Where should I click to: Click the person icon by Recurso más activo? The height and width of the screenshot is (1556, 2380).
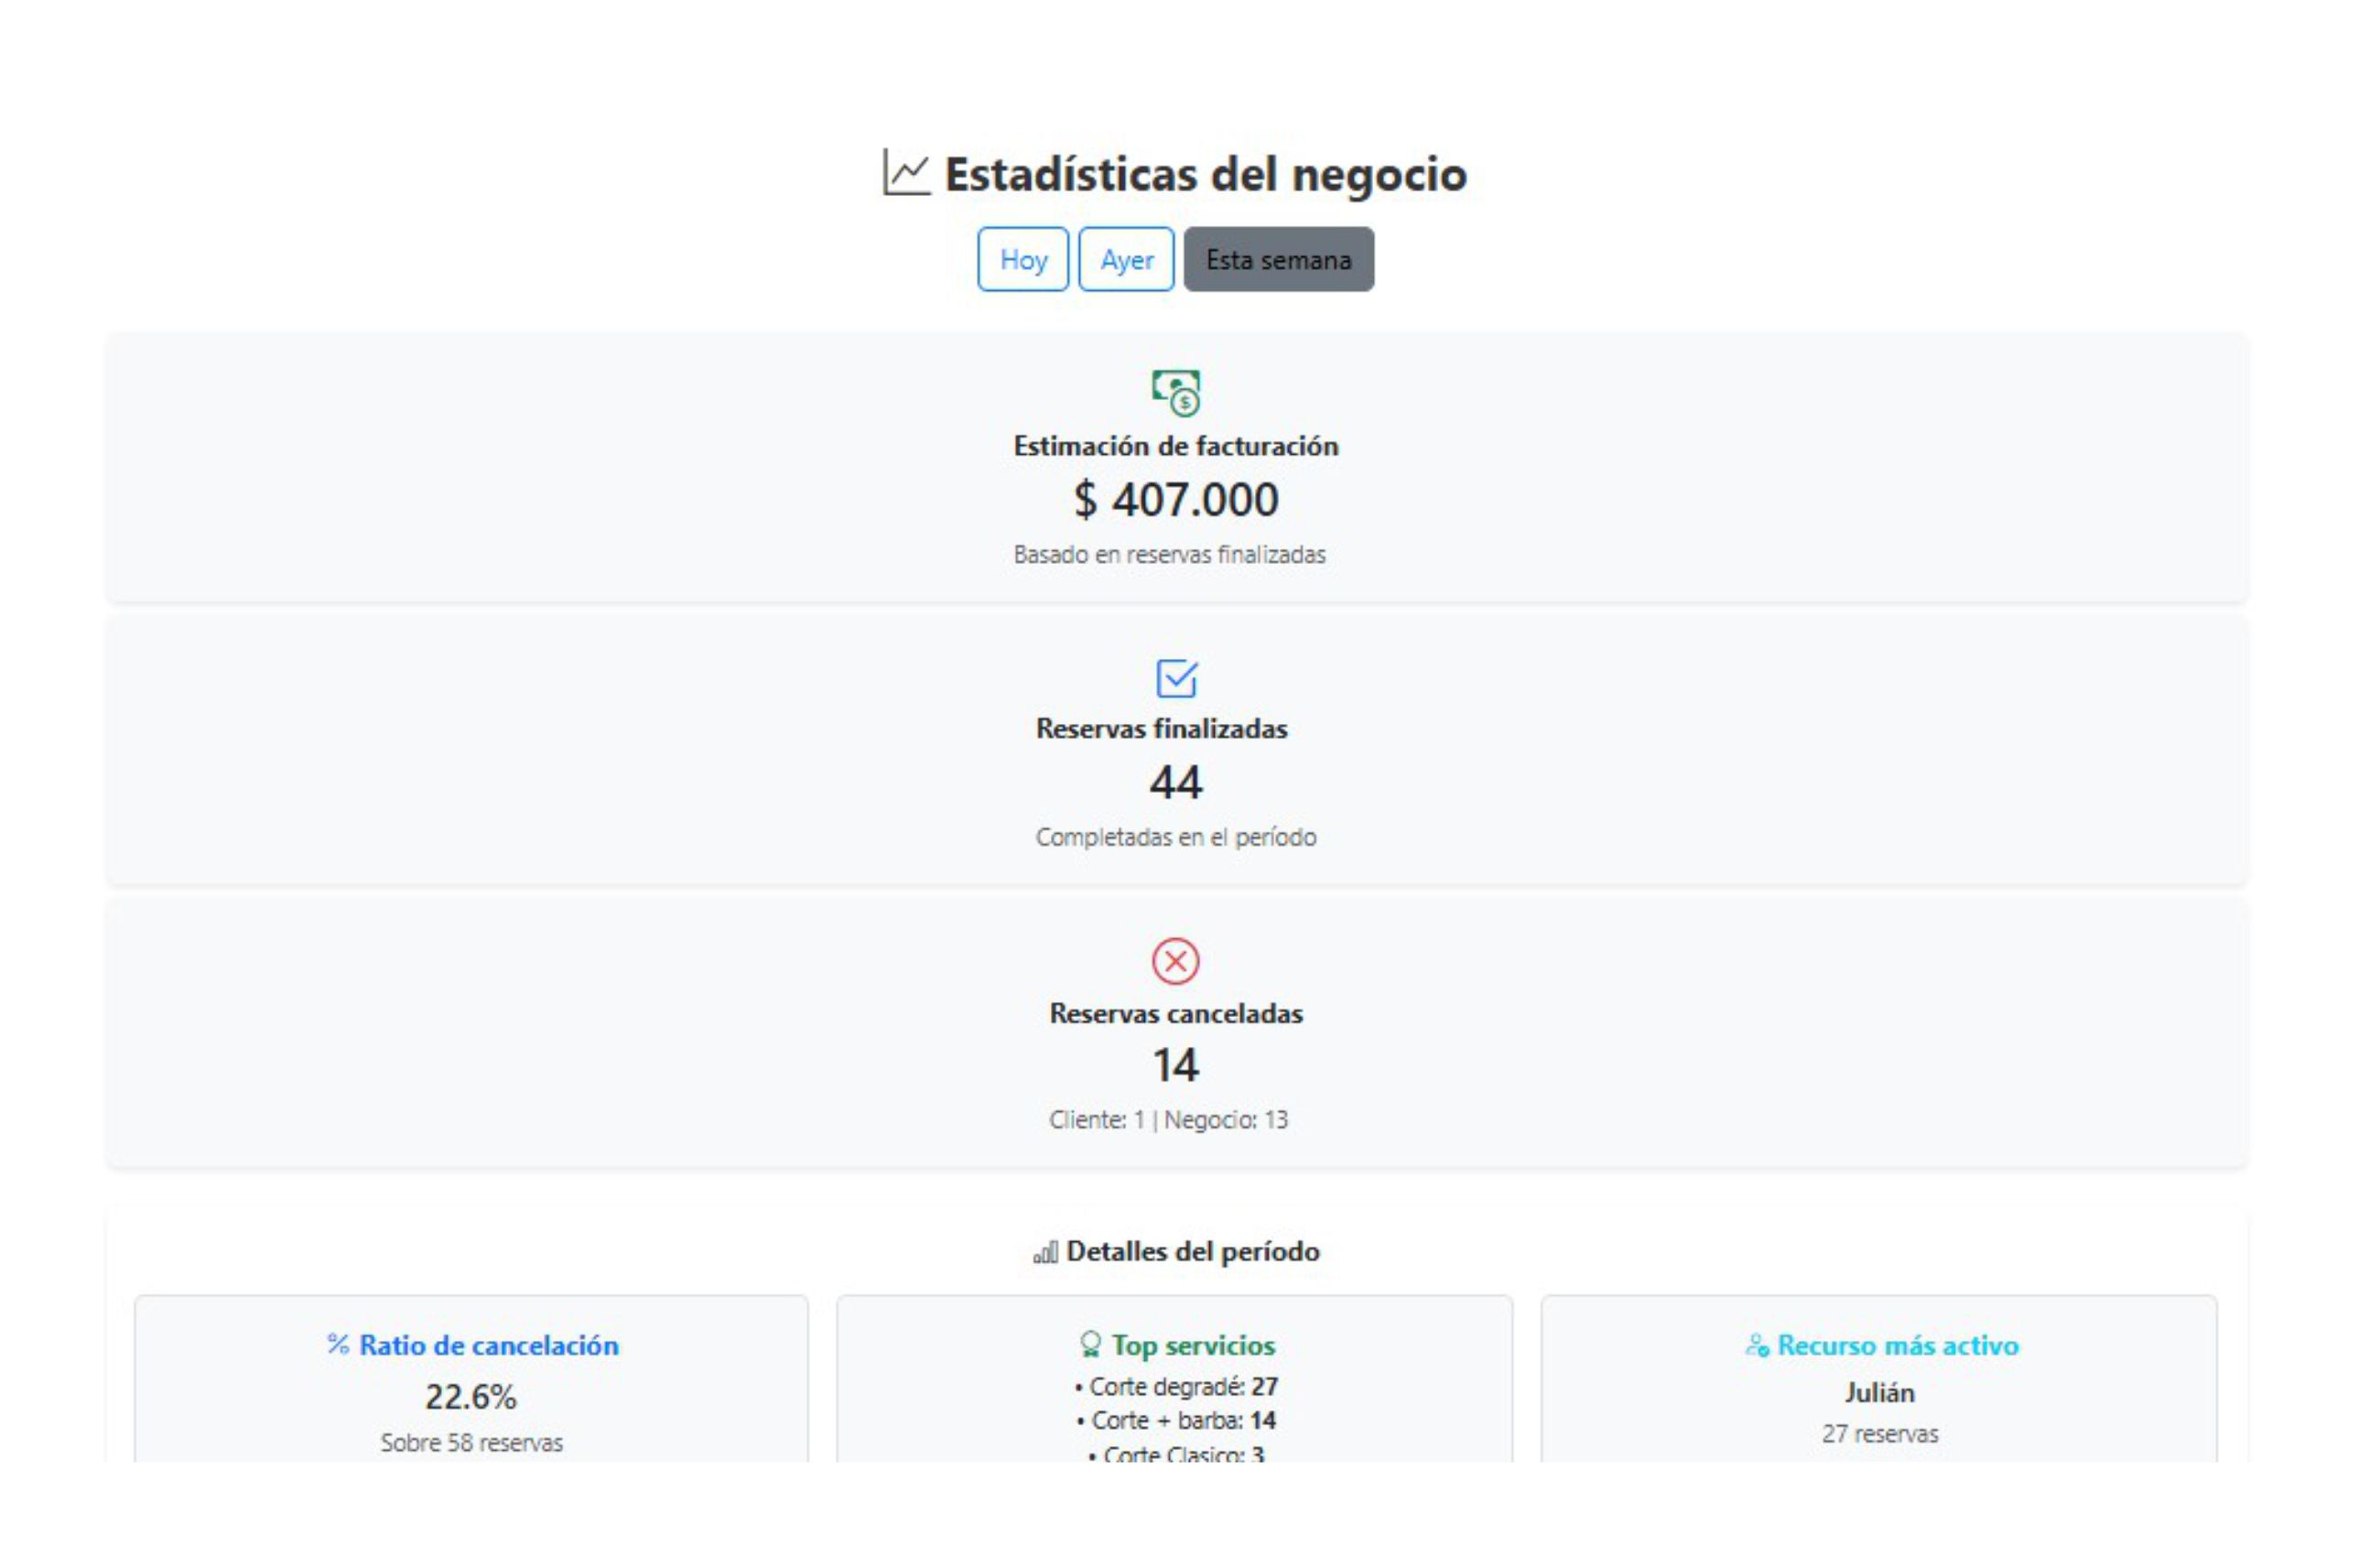coord(1757,1346)
